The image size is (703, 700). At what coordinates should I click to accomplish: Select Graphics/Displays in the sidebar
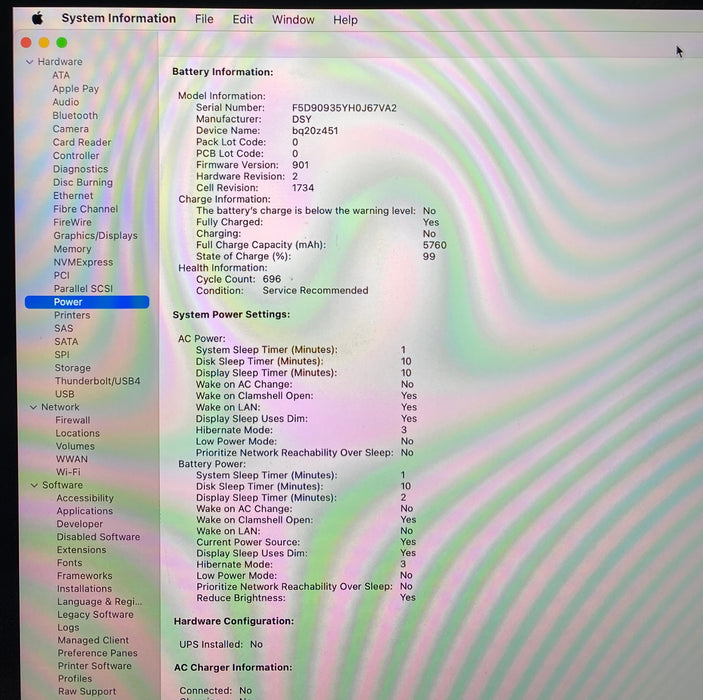[x=95, y=236]
